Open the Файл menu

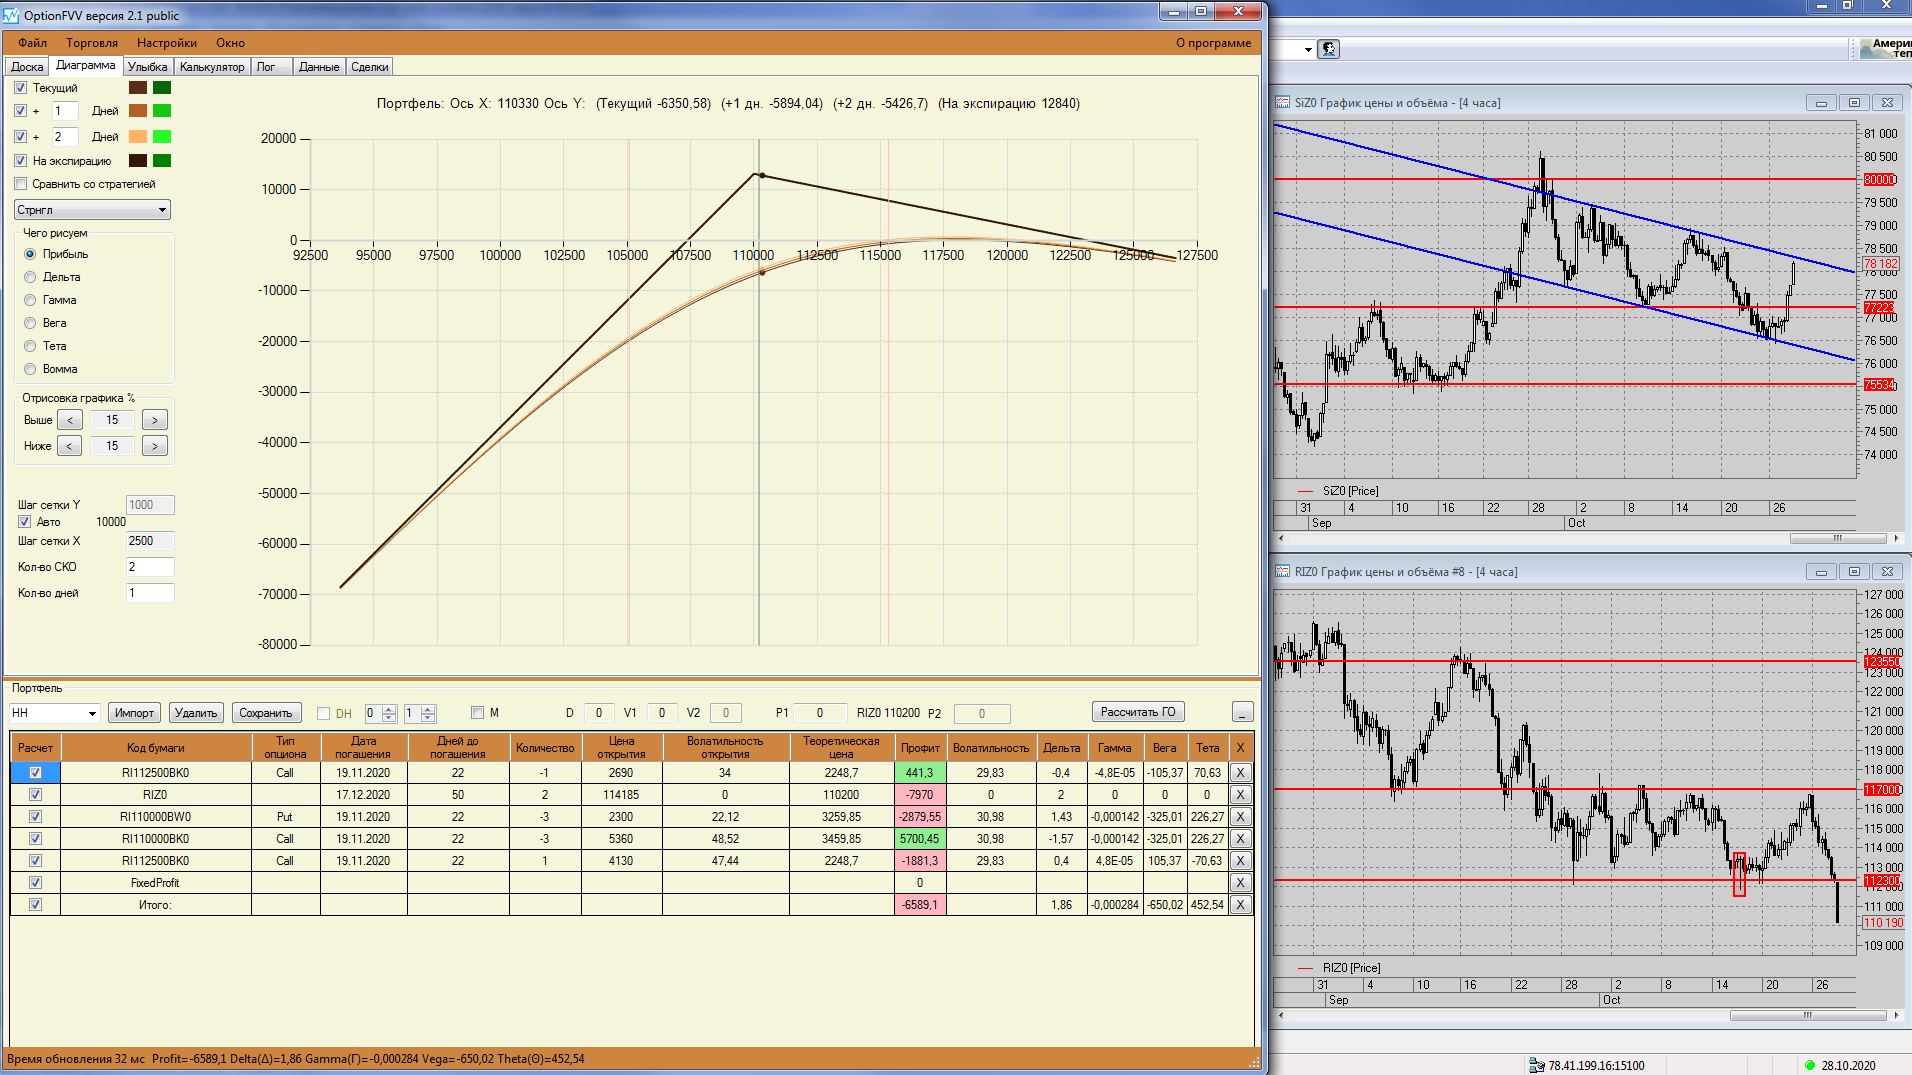pos(32,43)
